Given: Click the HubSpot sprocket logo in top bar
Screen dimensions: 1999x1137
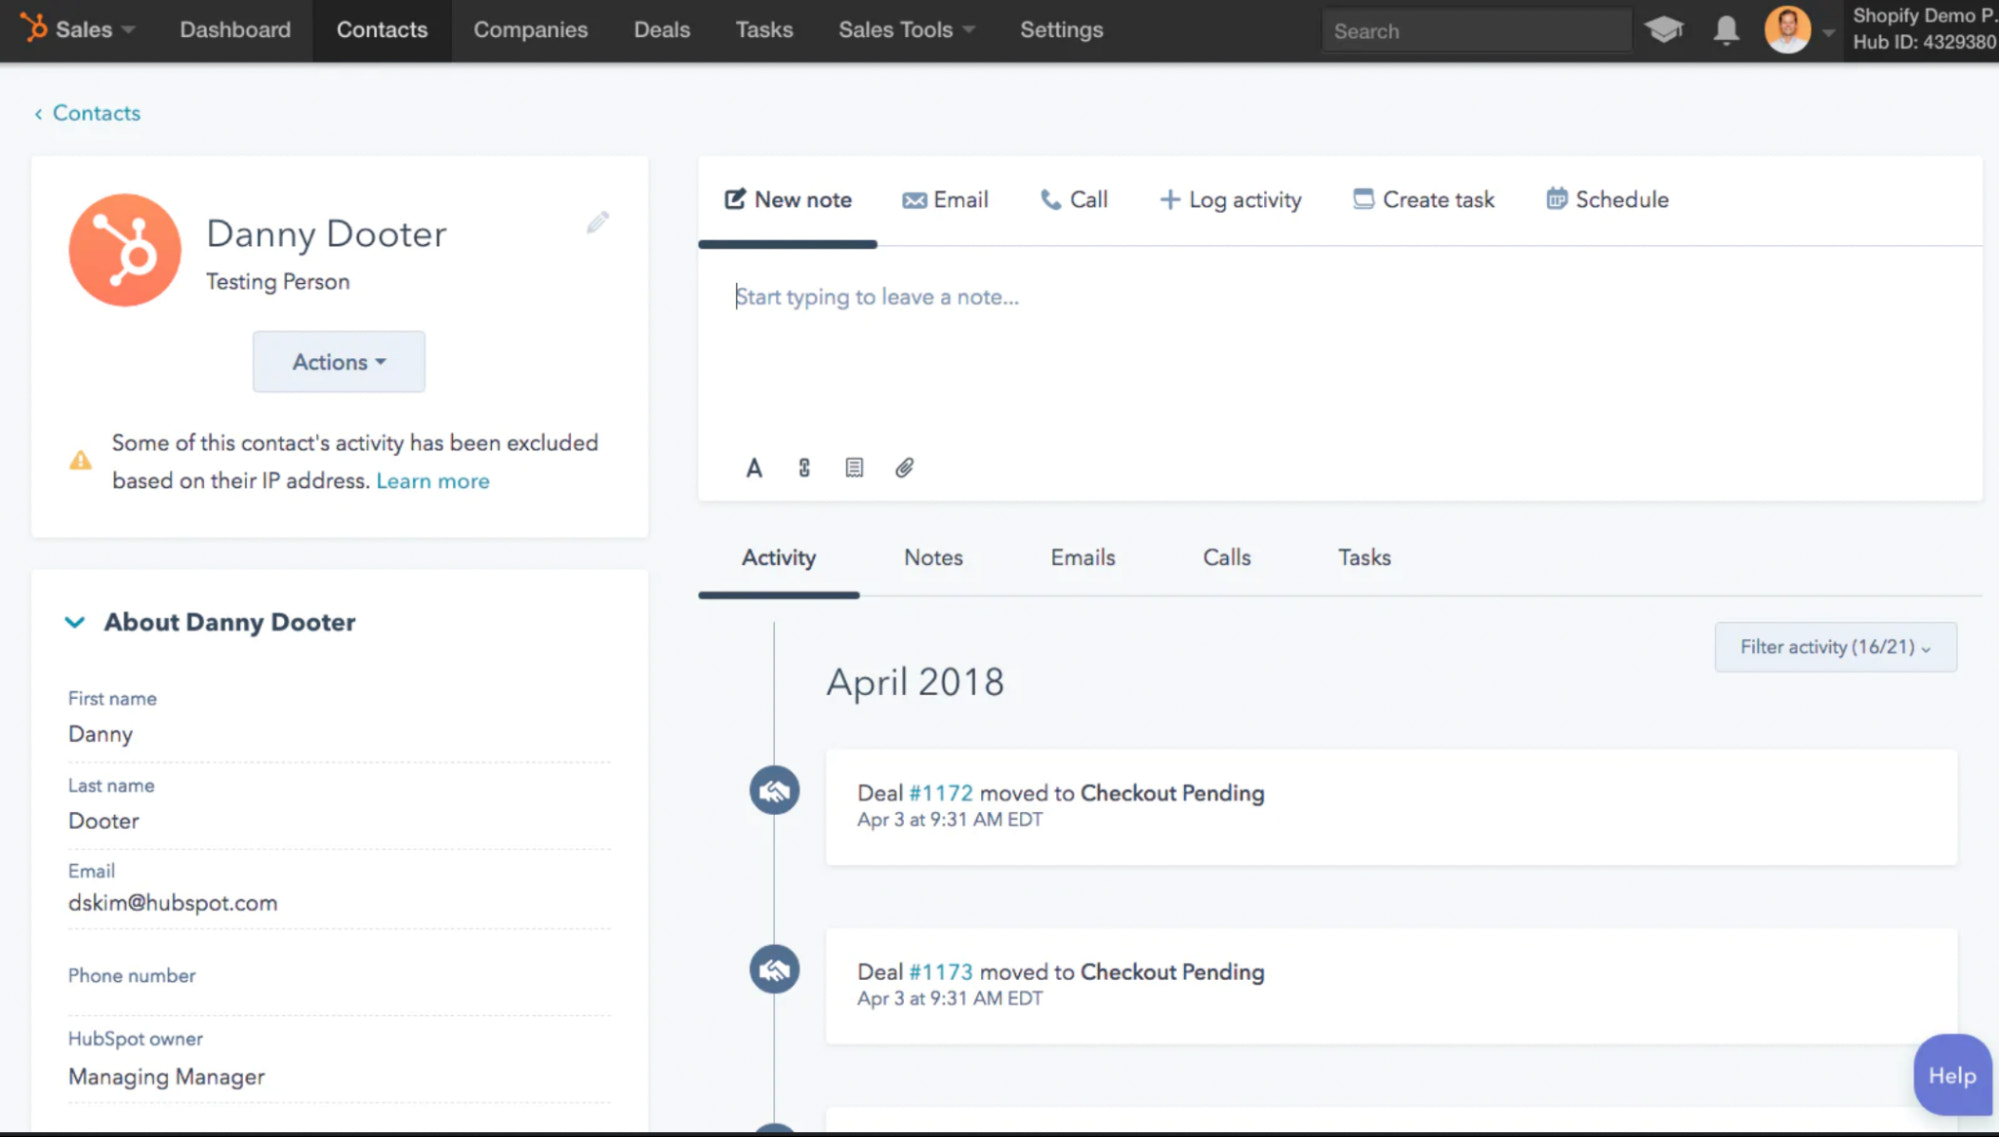Looking at the screenshot, I should click(34, 29).
